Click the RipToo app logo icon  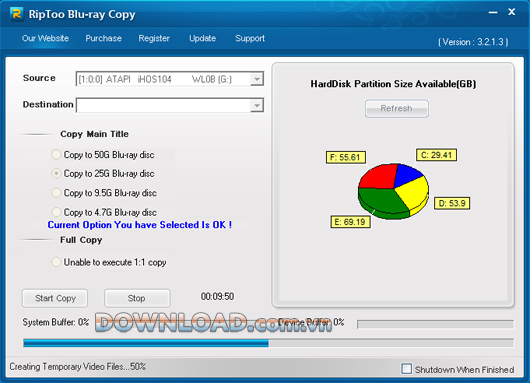click(x=16, y=14)
